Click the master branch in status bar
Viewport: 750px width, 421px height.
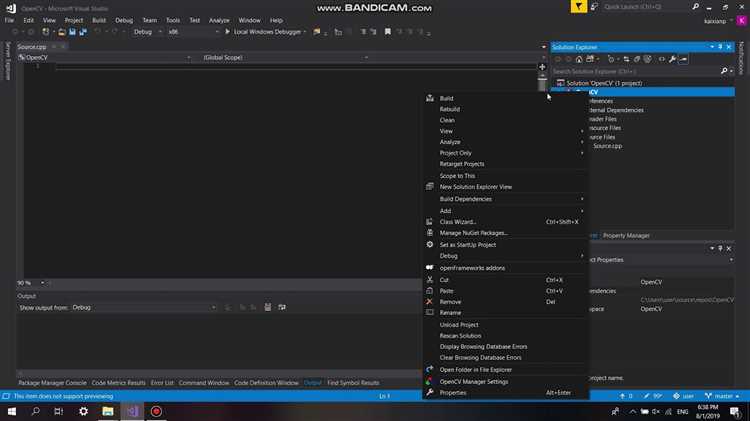tap(722, 396)
